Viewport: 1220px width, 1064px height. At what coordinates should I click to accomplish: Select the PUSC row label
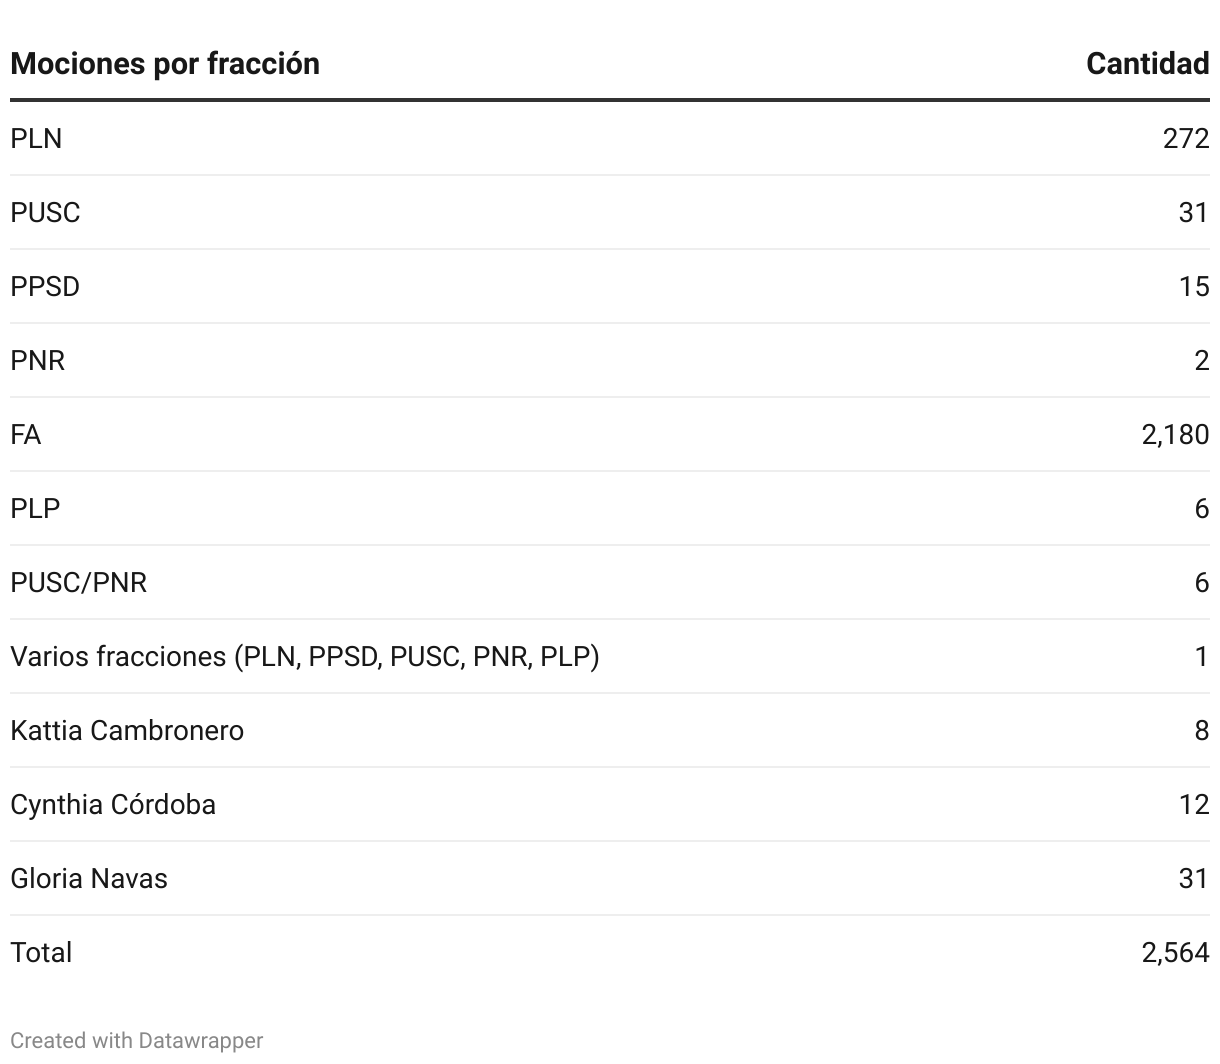point(45,212)
